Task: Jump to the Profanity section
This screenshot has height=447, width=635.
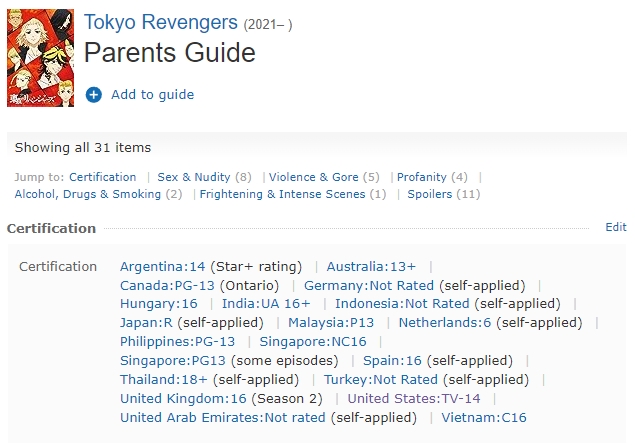Action: [422, 177]
